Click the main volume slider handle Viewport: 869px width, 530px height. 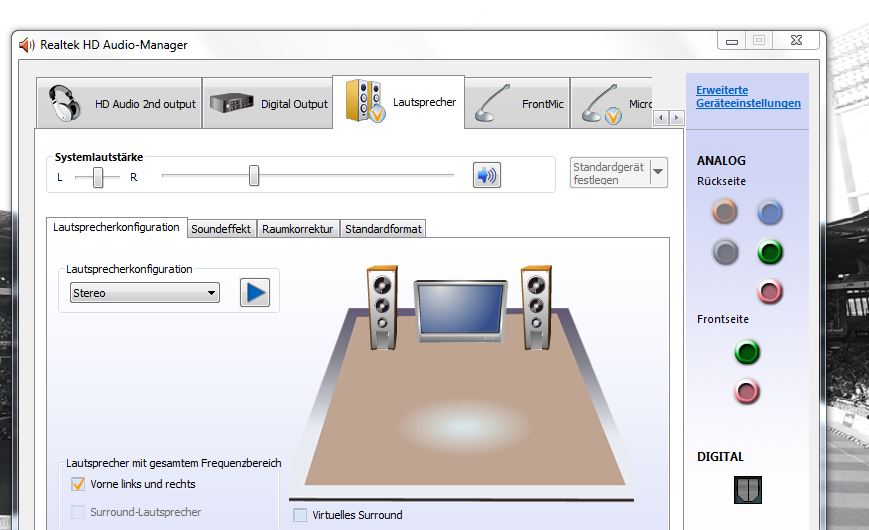[254, 176]
